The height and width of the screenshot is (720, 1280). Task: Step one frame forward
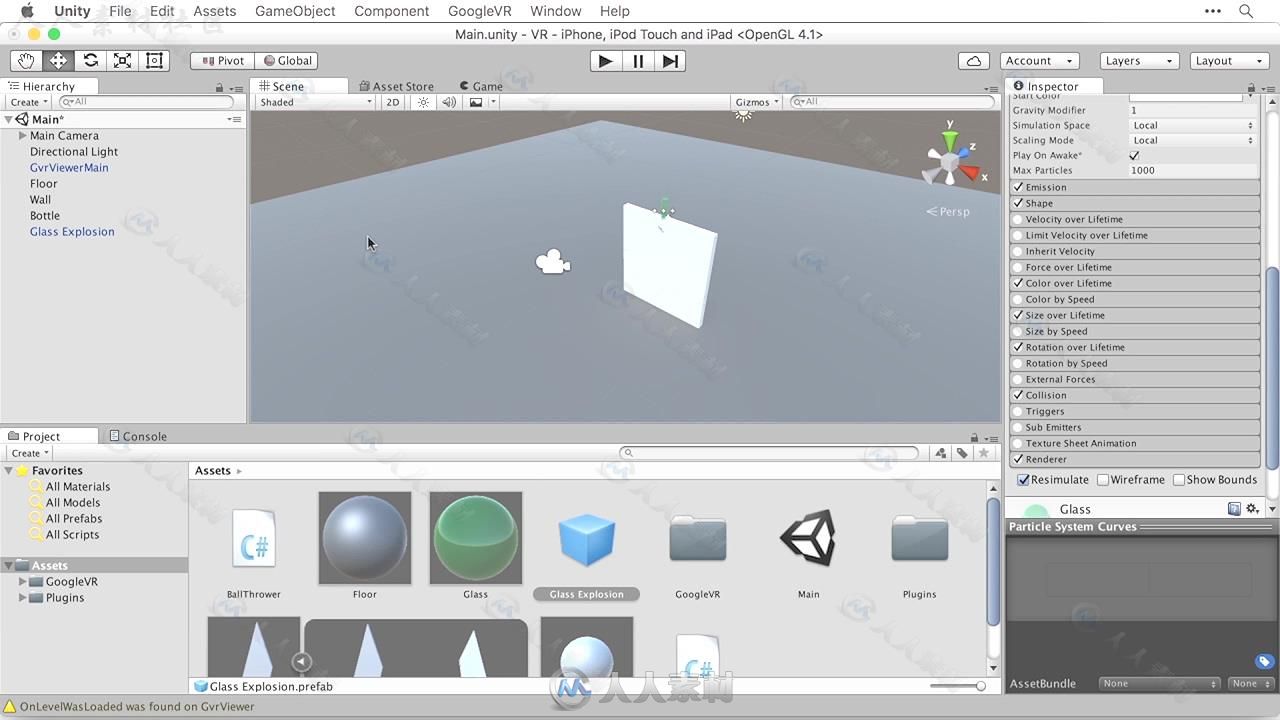(670, 61)
